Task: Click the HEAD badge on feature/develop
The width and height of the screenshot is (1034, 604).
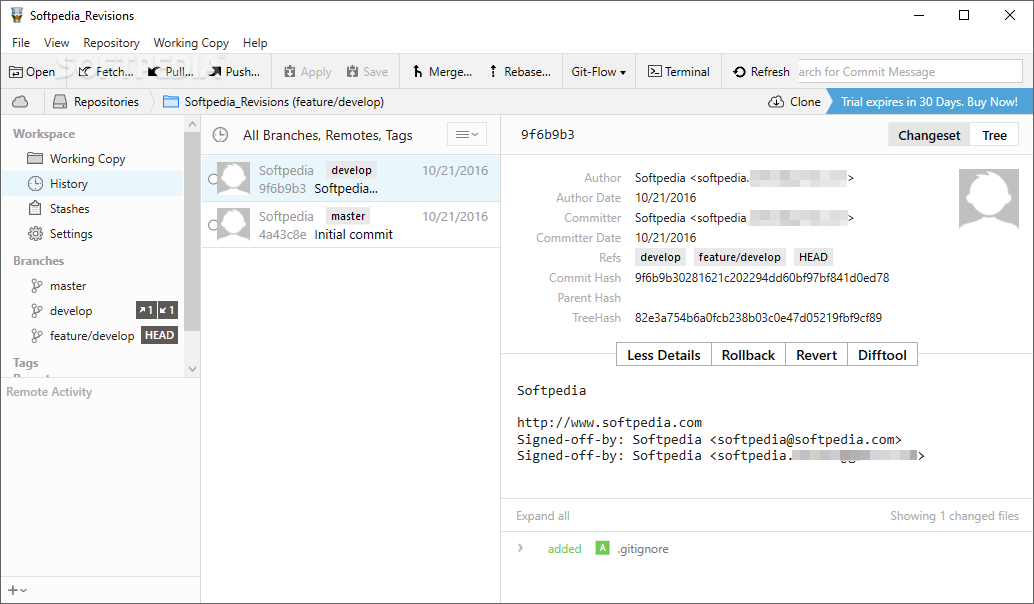Action: pyautogui.click(x=160, y=335)
